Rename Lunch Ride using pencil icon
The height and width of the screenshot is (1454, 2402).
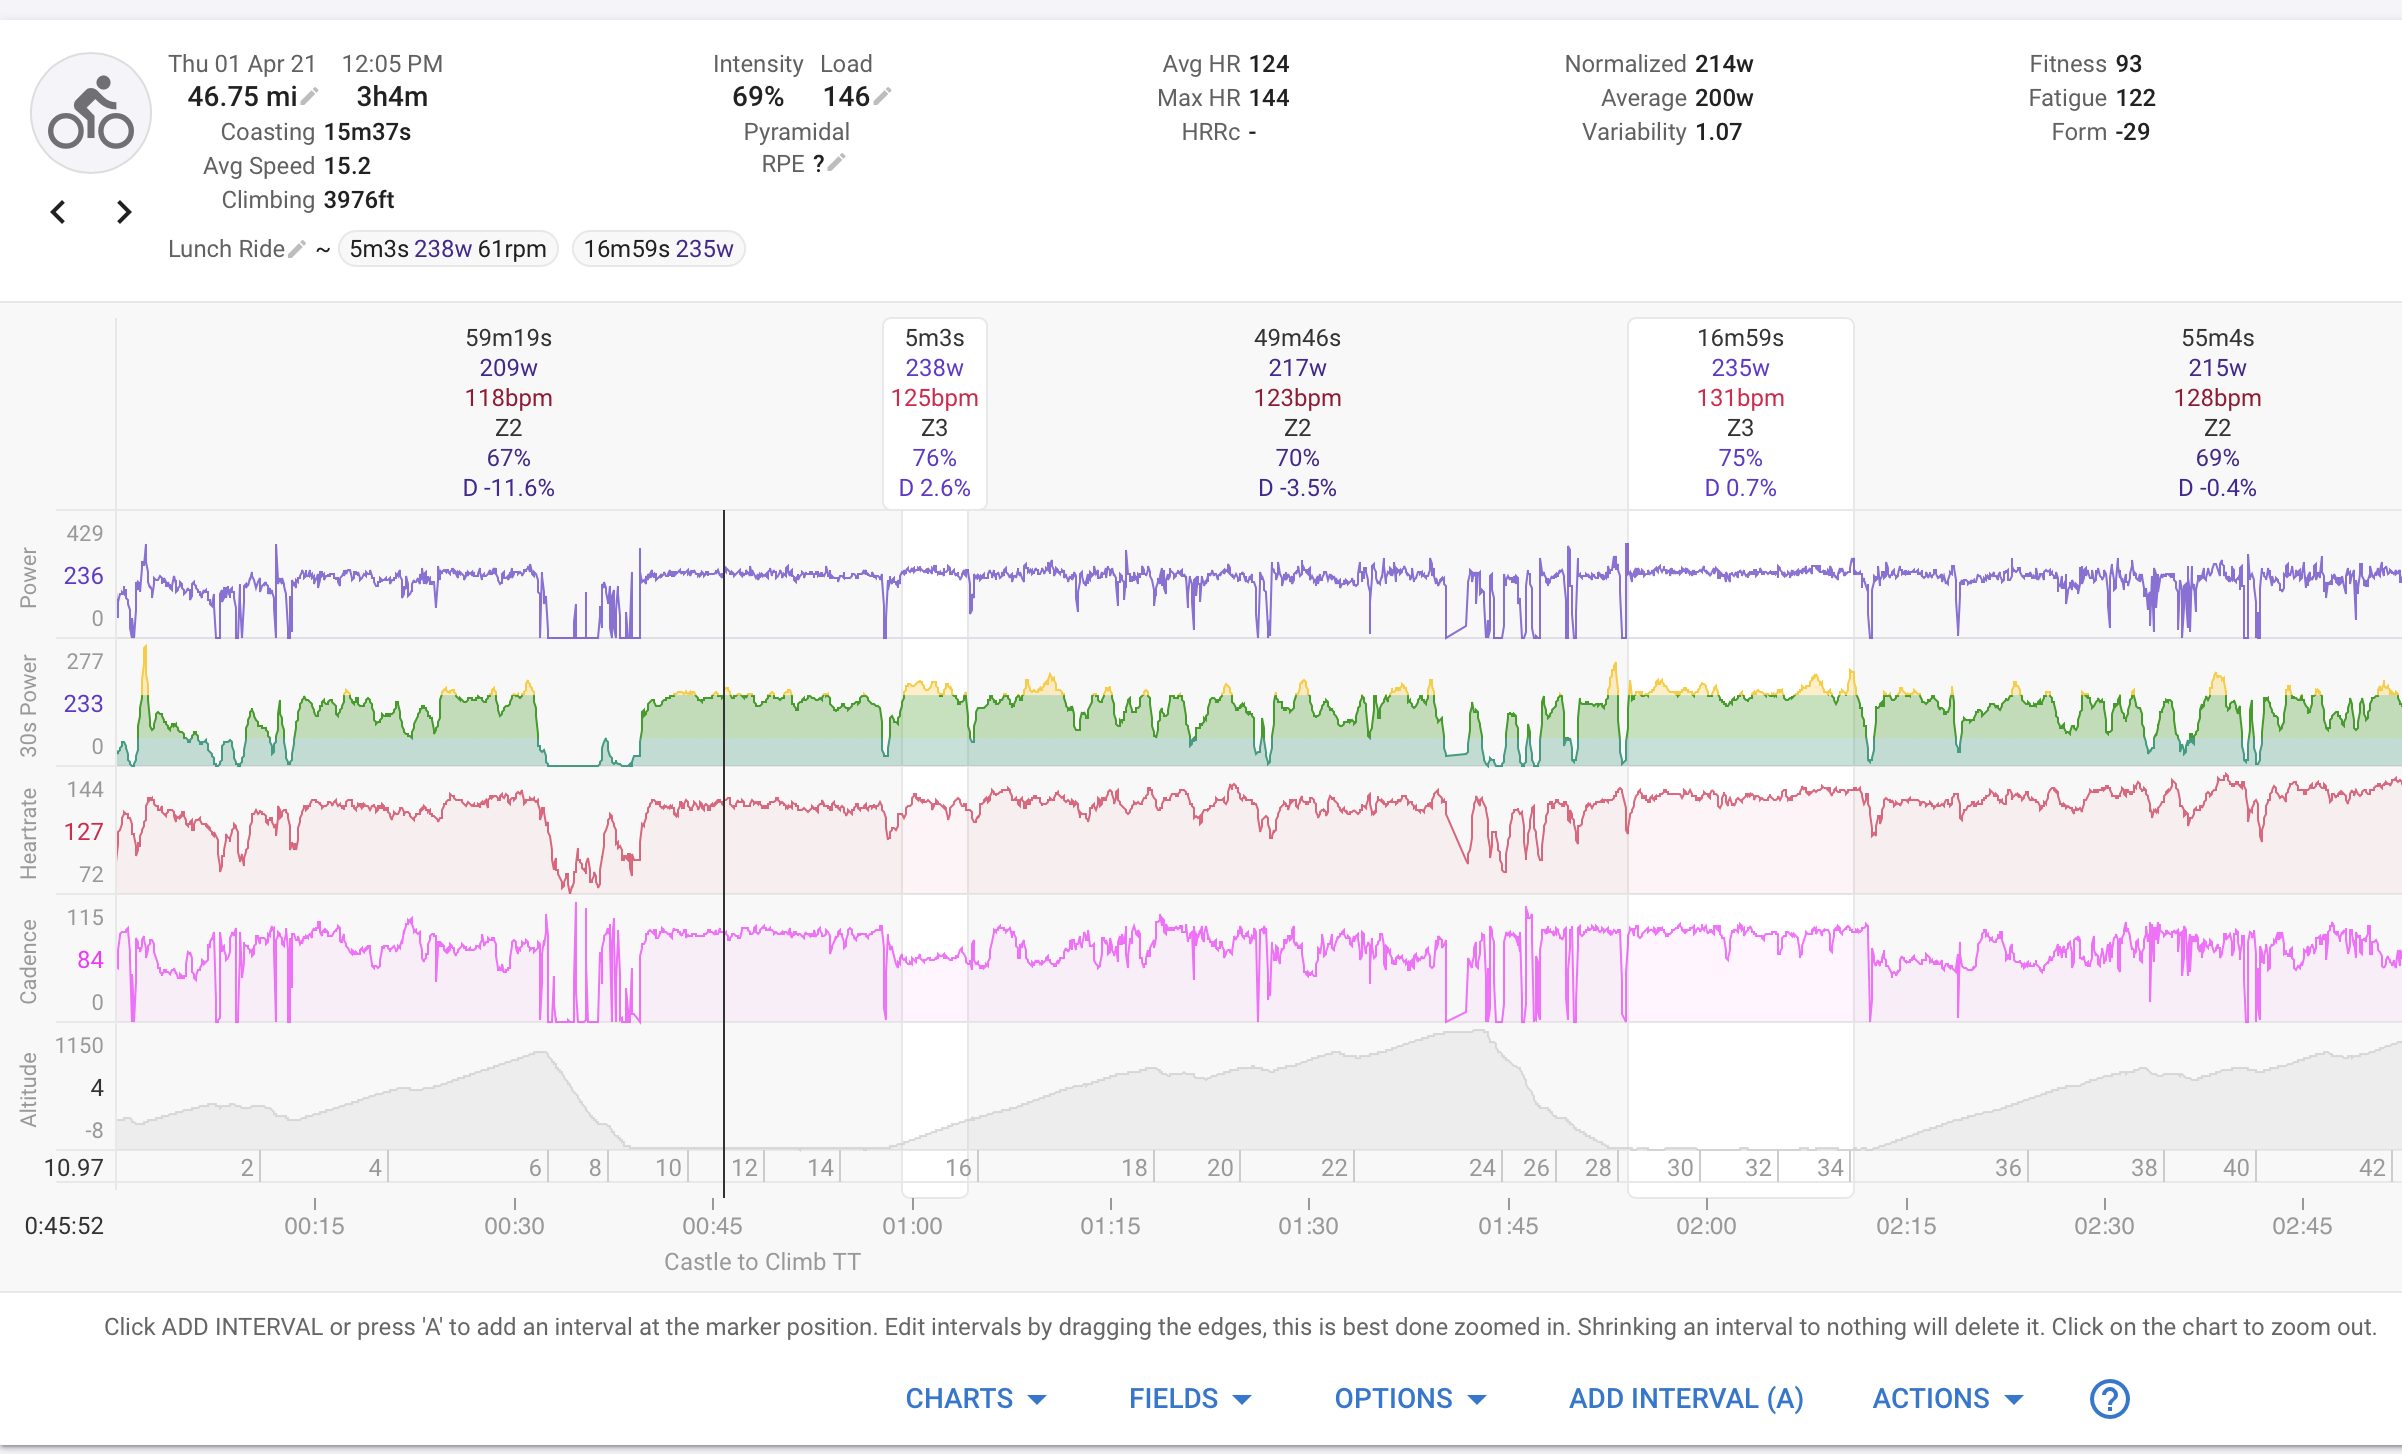297,249
